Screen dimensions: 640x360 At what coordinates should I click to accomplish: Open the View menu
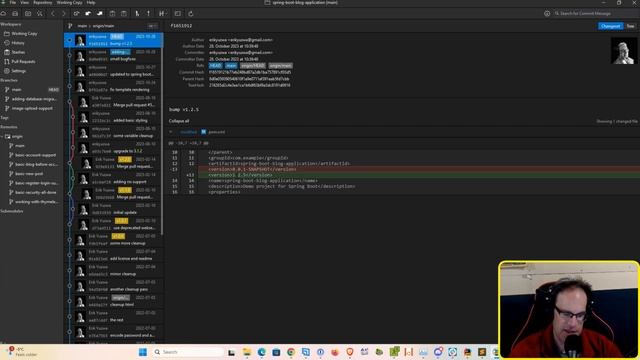tap(24, 2)
